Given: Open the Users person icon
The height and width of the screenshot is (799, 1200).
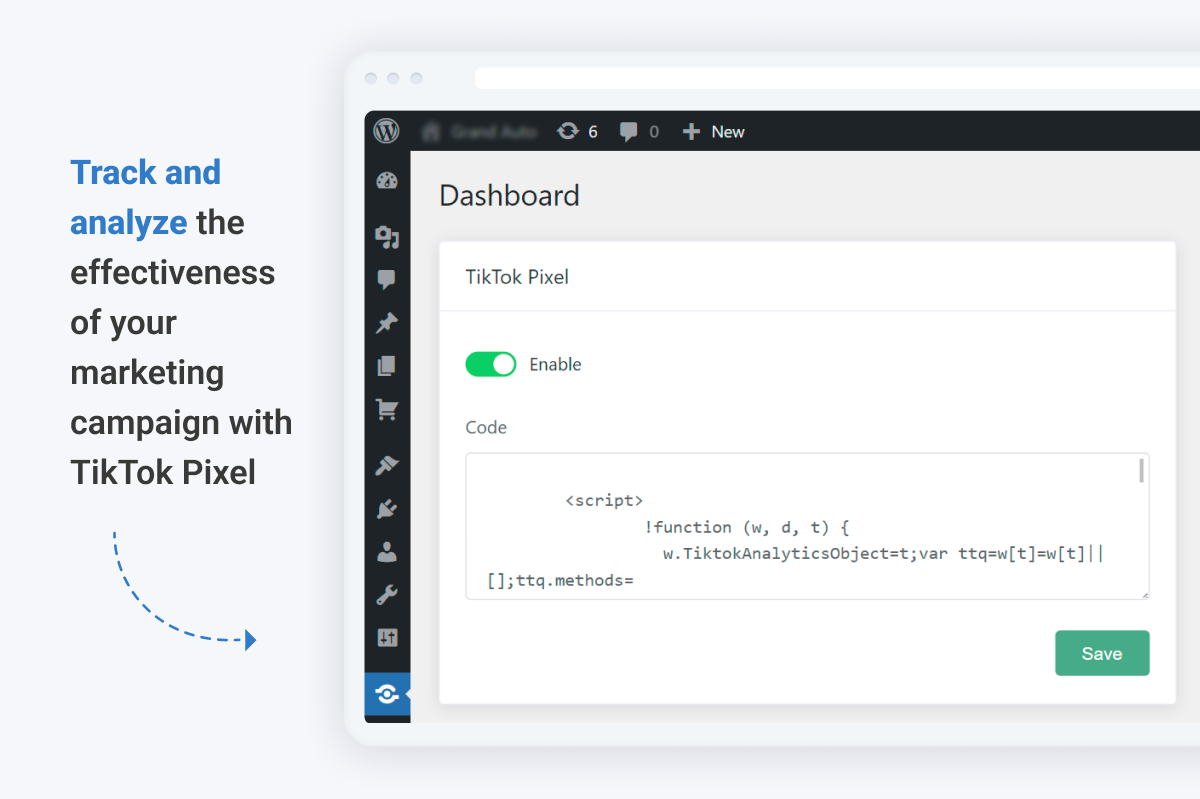Looking at the screenshot, I should click(387, 552).
